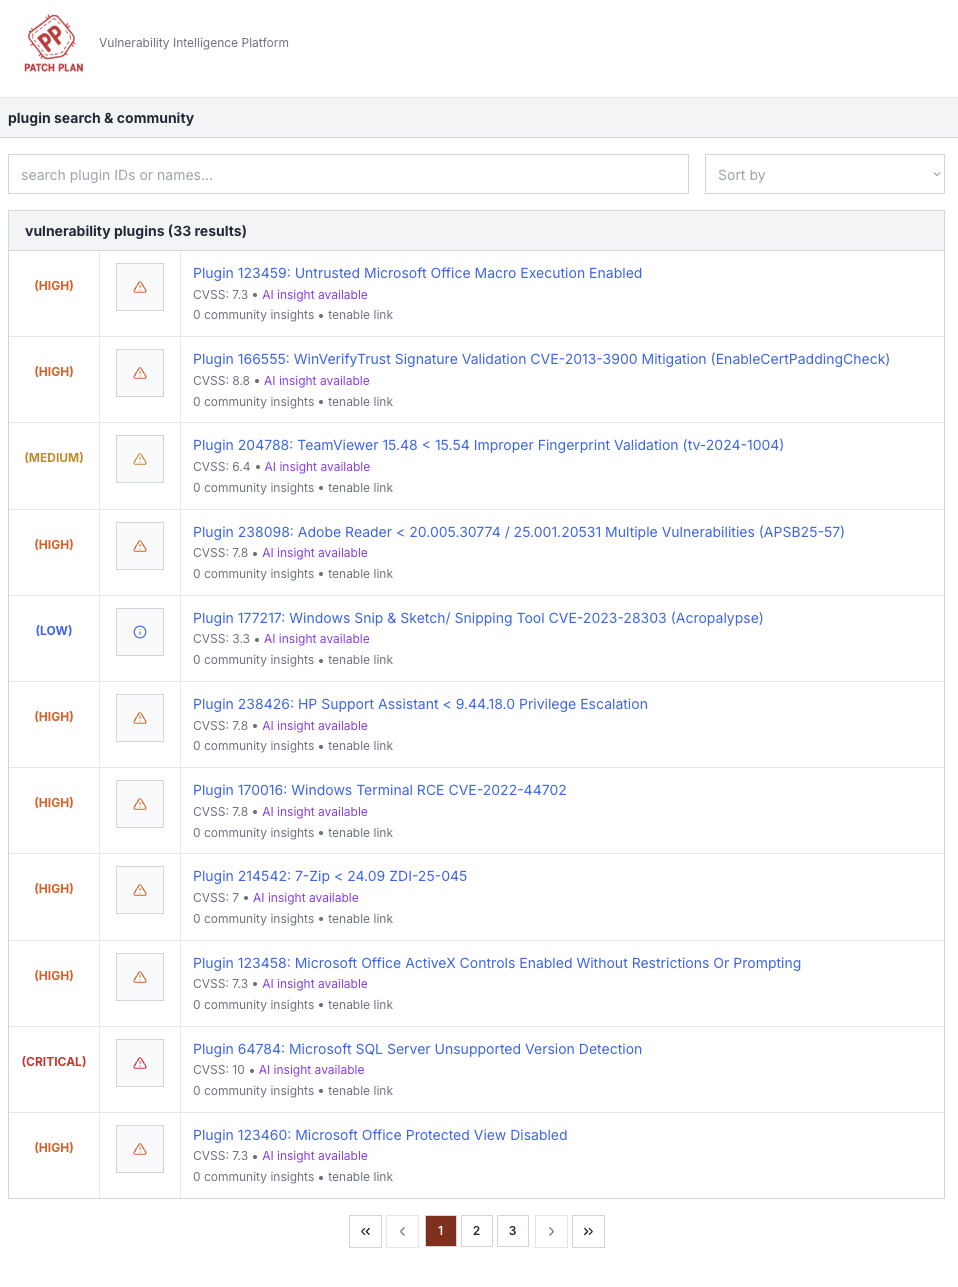View AI insight available for Adobe Reader plugin
The width and height of the screenshot is (958, 1287).
coord(315,553)
